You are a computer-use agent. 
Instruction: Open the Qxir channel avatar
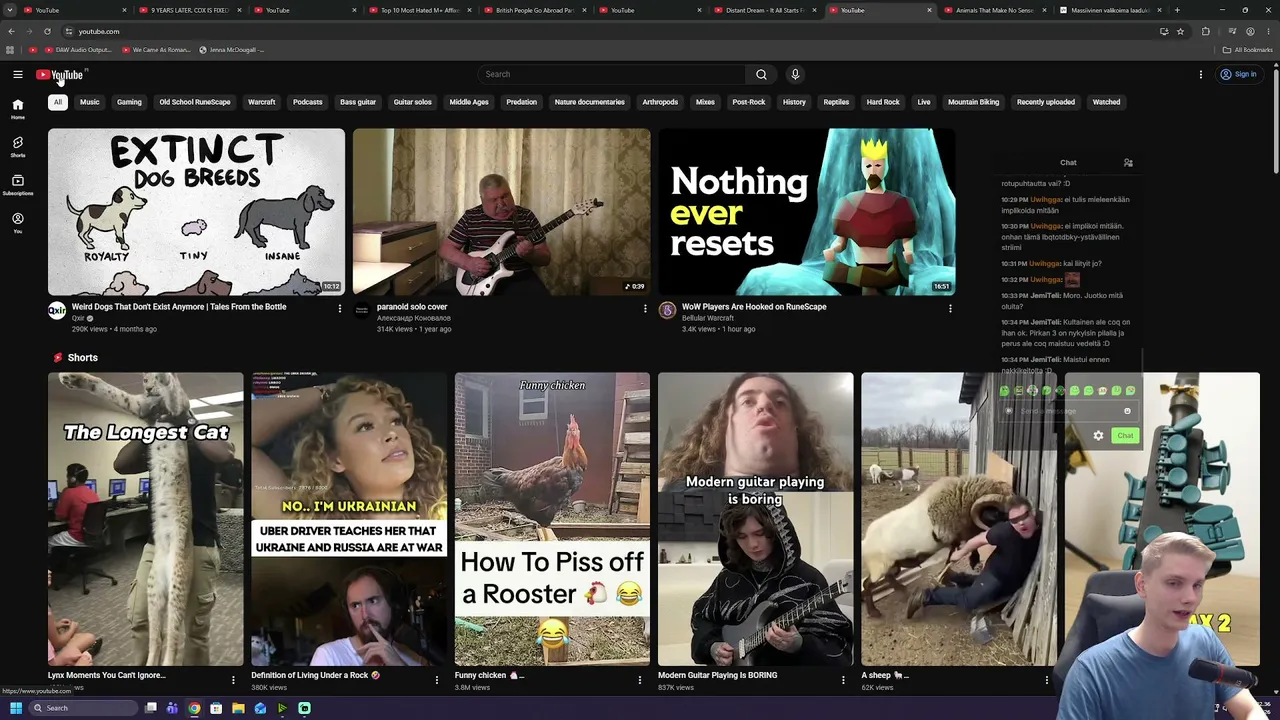pyautogui.click(x=57, y=311)
